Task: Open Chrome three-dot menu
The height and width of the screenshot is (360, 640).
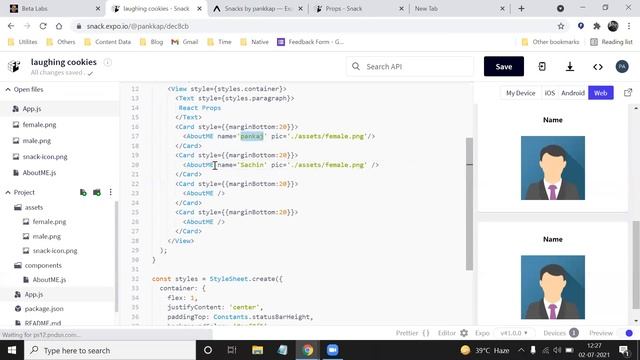Action: [x=629, y=26]
